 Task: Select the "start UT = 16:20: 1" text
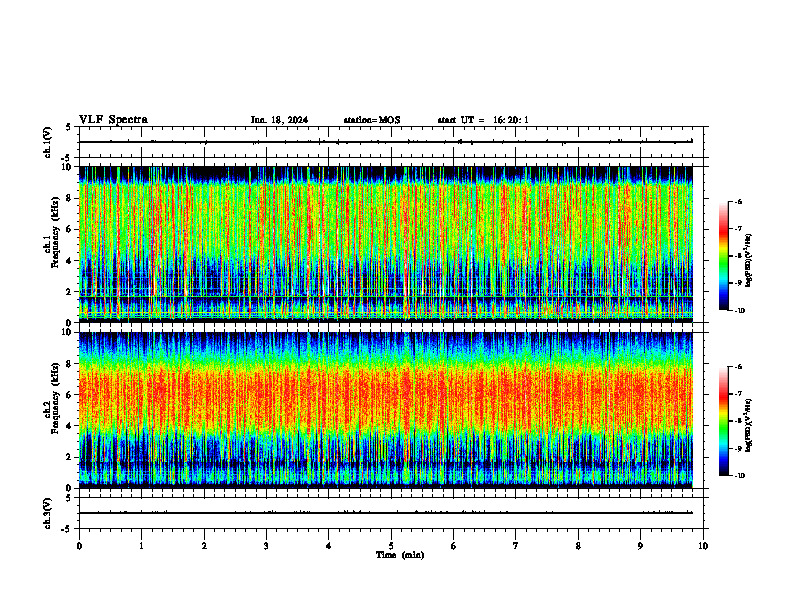coord(483,120)
